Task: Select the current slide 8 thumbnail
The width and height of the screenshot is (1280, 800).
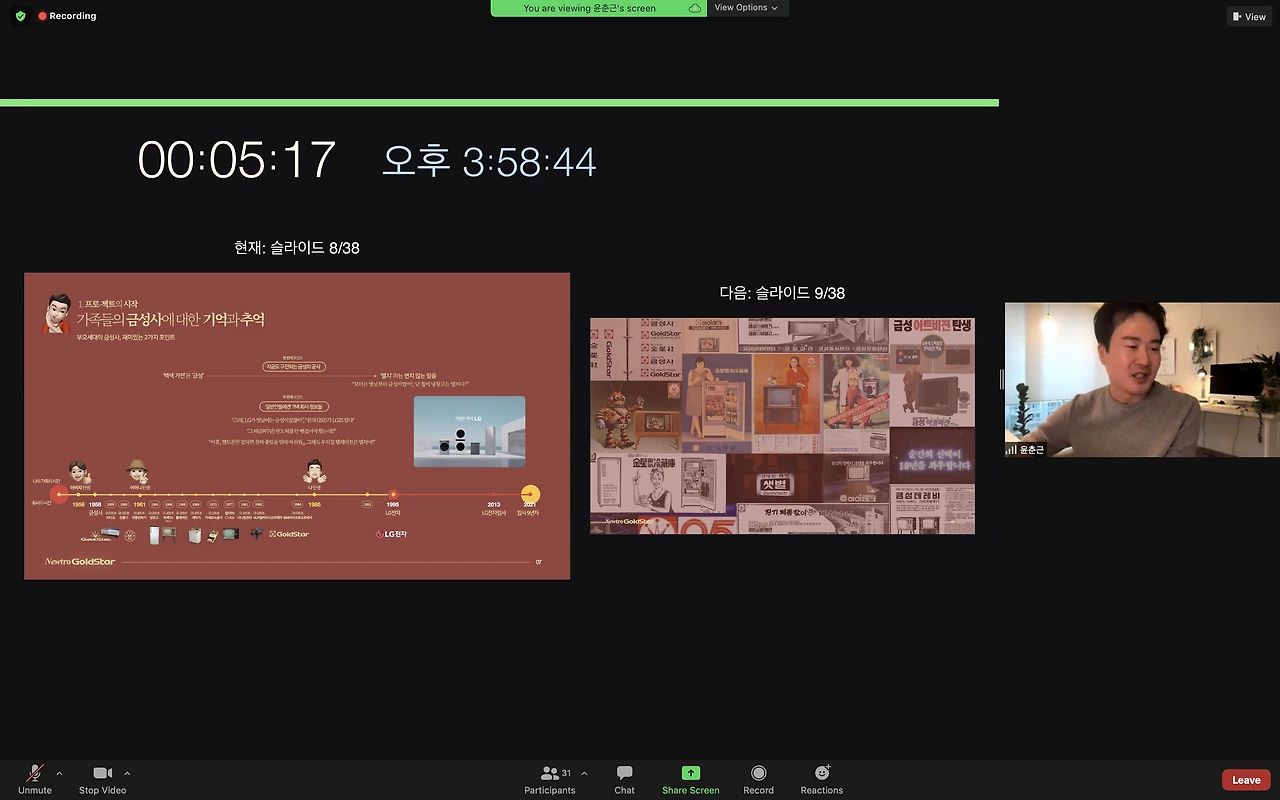Action: [297, 426]
